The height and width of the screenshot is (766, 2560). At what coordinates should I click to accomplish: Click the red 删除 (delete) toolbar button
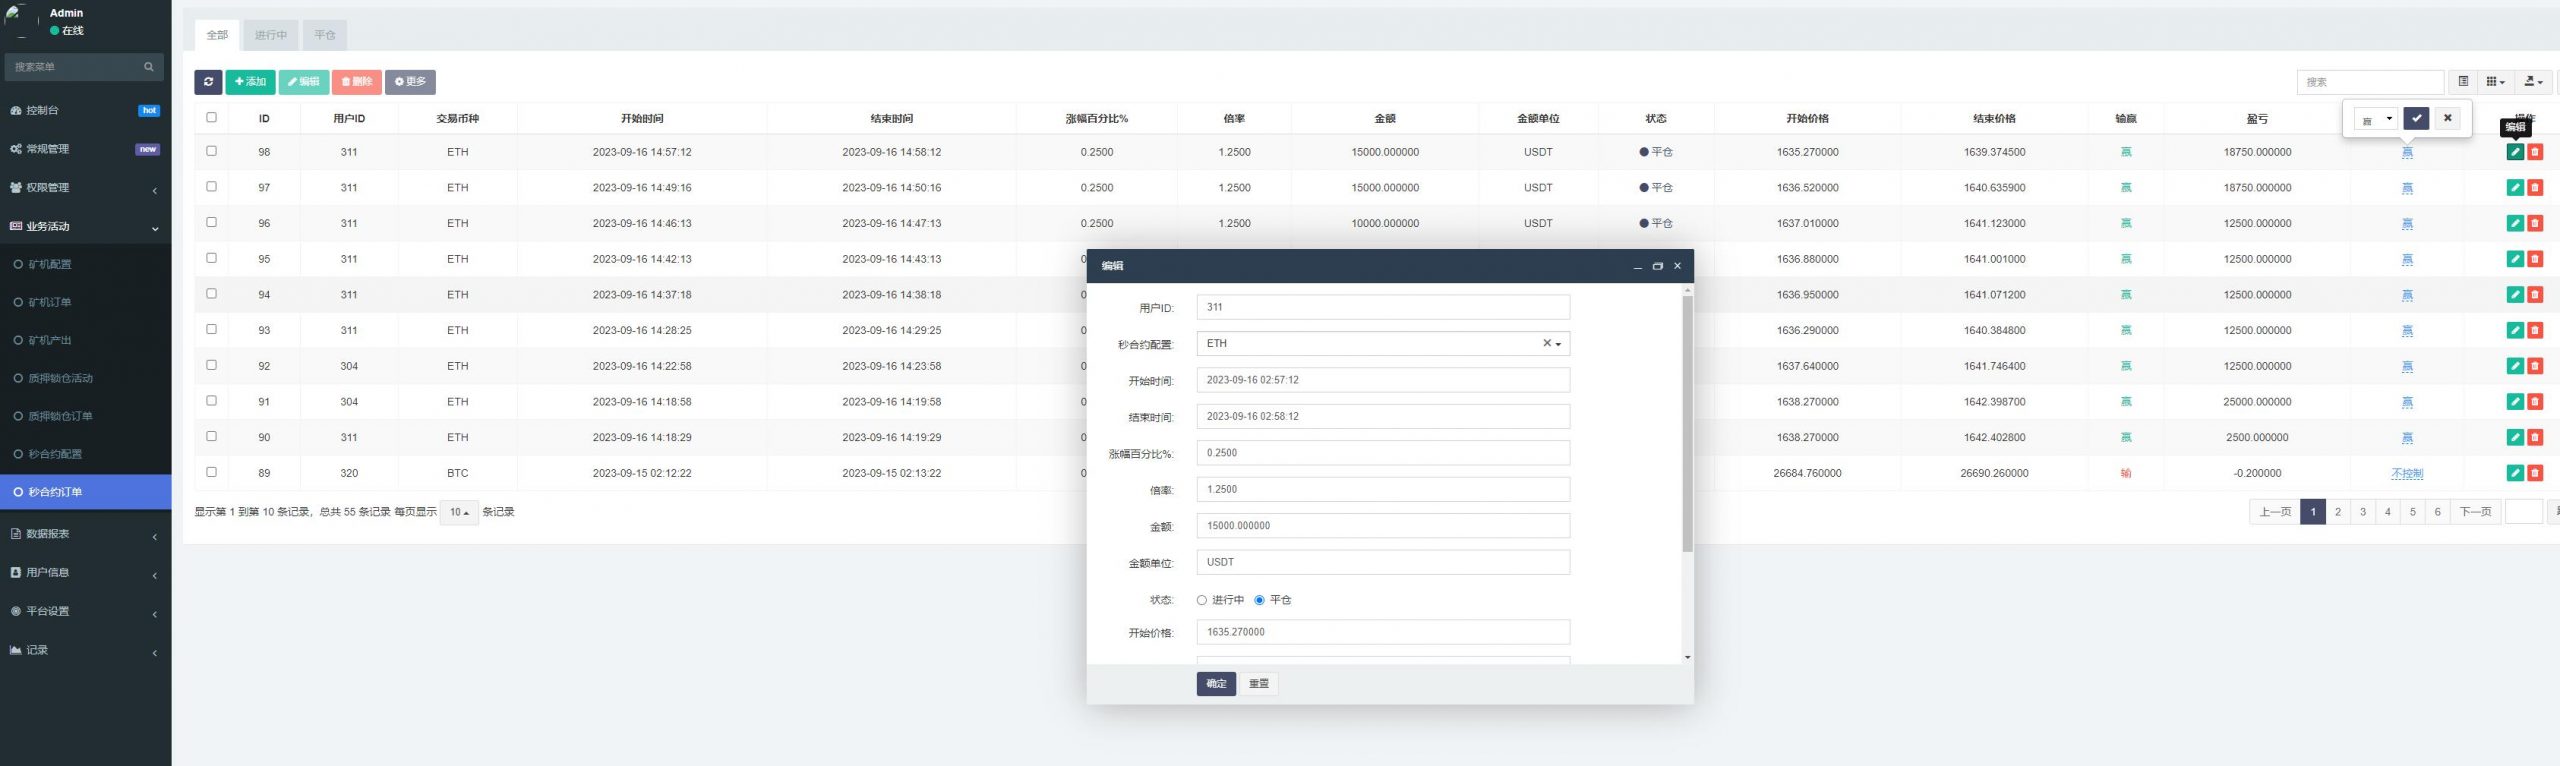(x=356, y=82)
